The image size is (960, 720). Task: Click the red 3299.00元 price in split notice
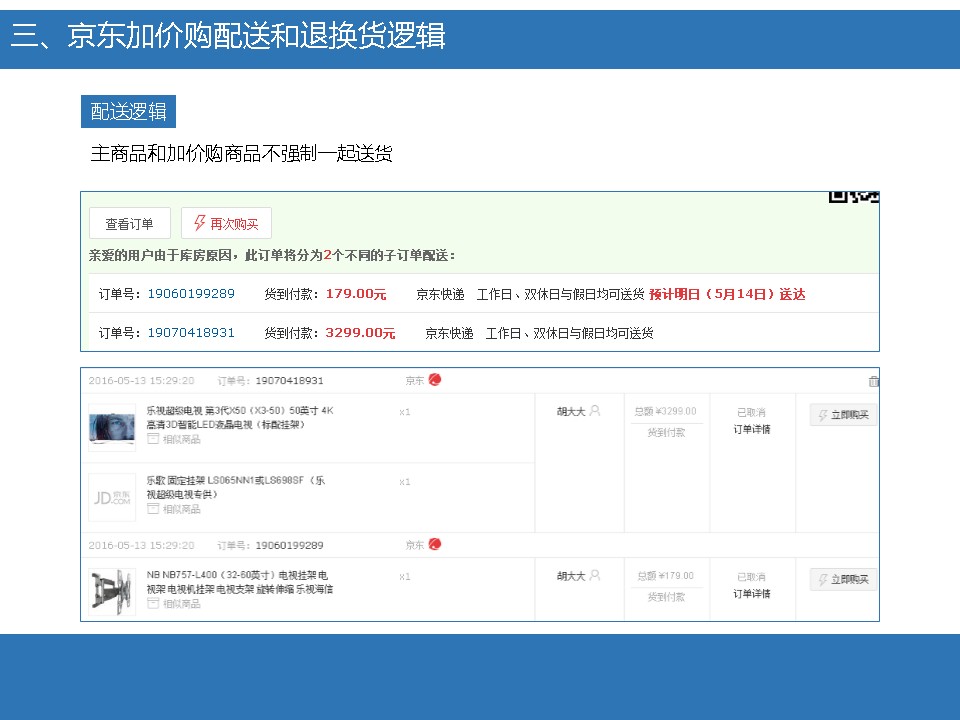coord(360,333)
